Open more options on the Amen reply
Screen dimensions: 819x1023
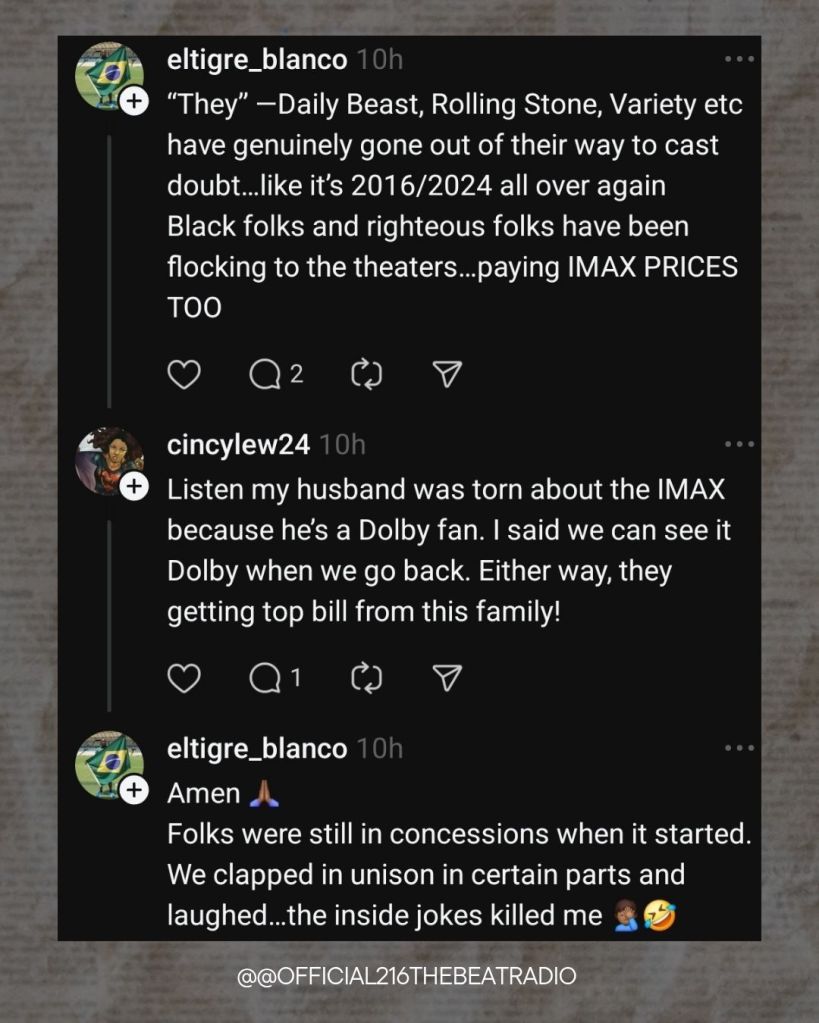(x=739, y=748)
